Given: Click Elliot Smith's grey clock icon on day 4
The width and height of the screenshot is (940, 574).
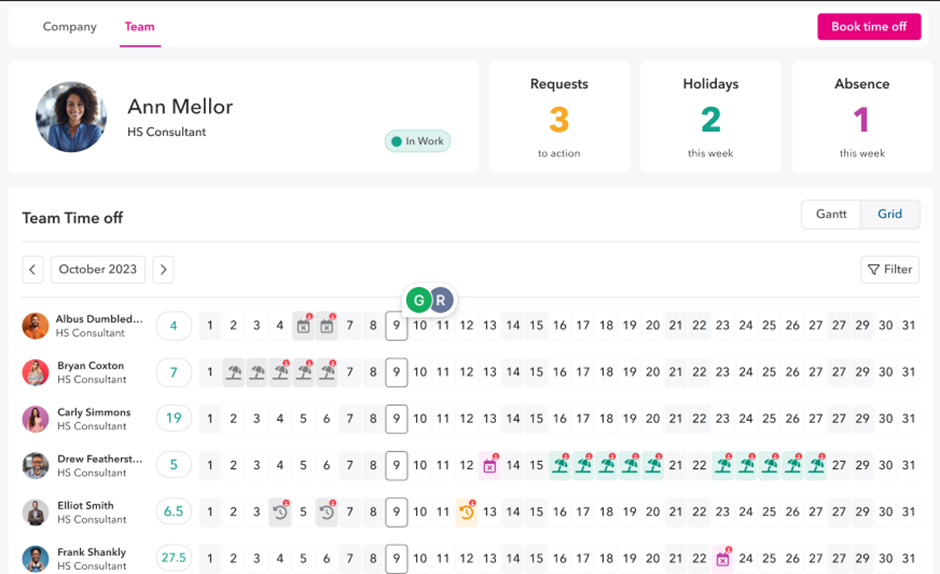Looking at the screenshot, I should 280,512.
